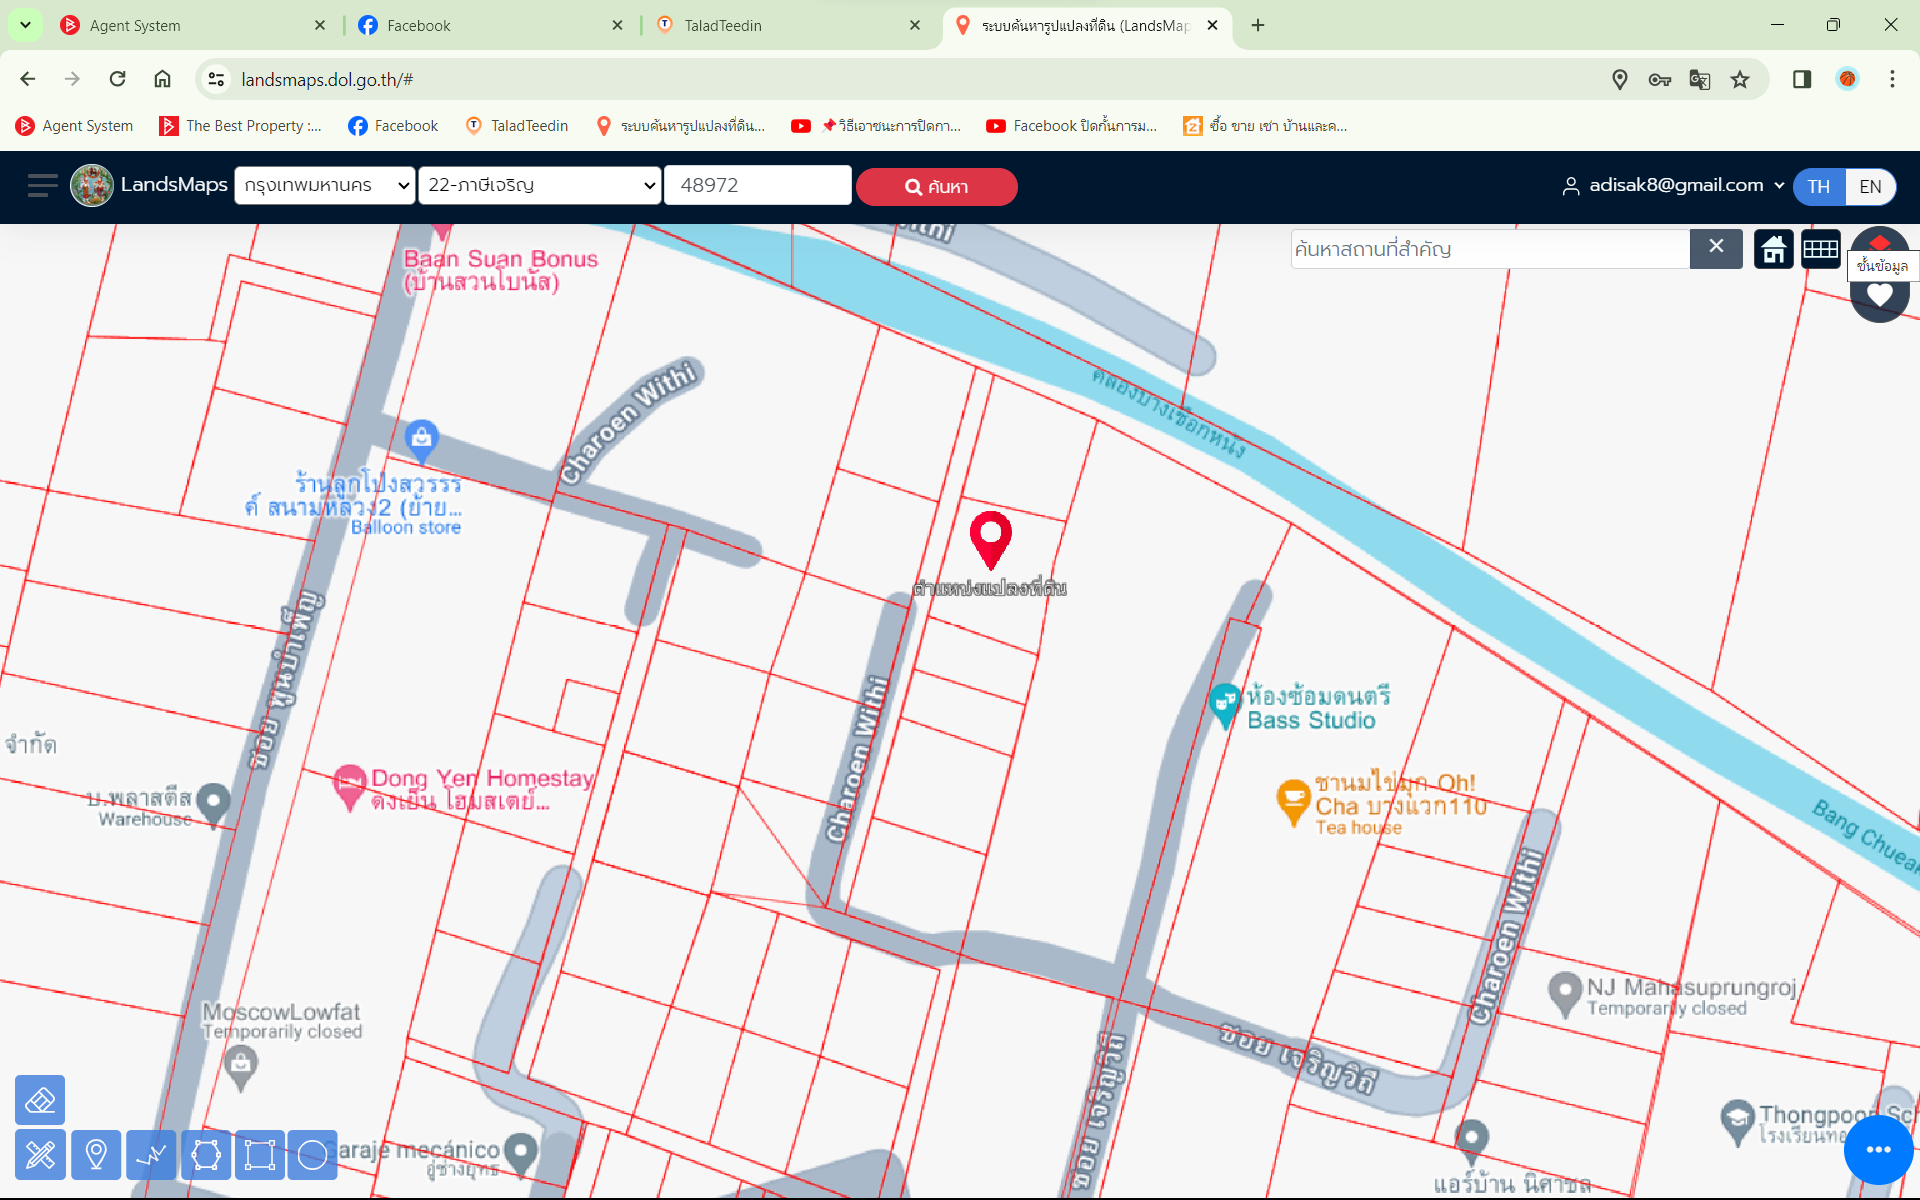
Task: Open the tab search dropdown arrow
Action: coord(25,25)
